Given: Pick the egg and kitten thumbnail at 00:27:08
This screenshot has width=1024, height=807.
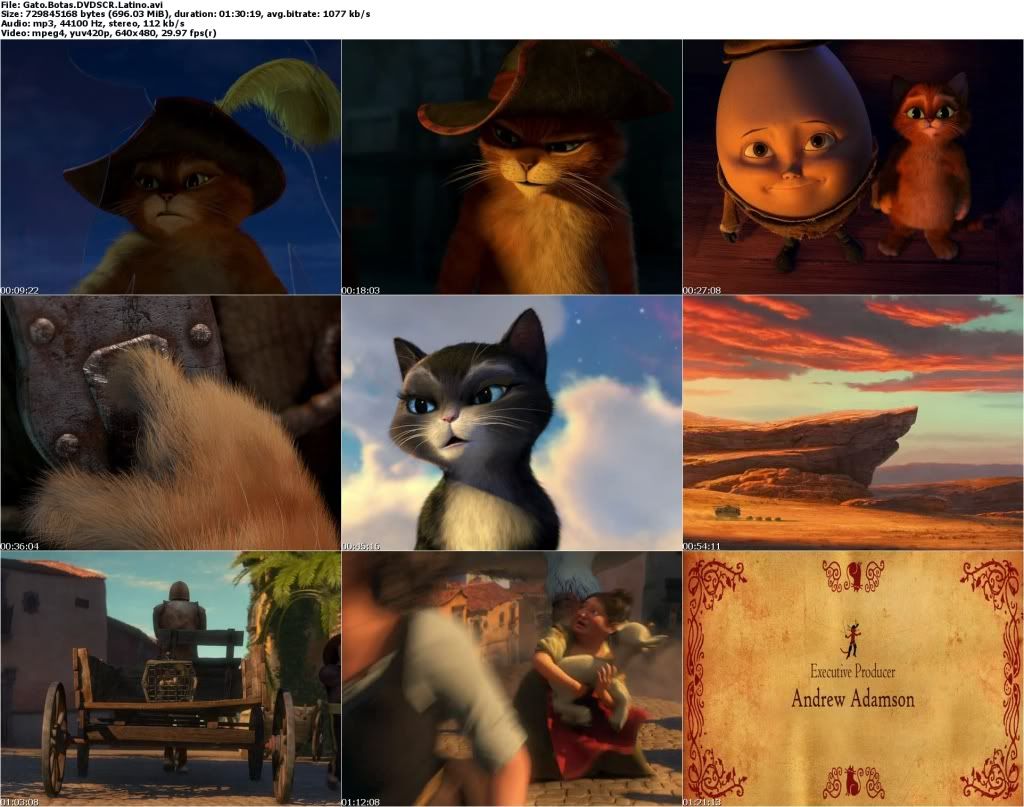Looking at the screenshot, I should 853,166.
